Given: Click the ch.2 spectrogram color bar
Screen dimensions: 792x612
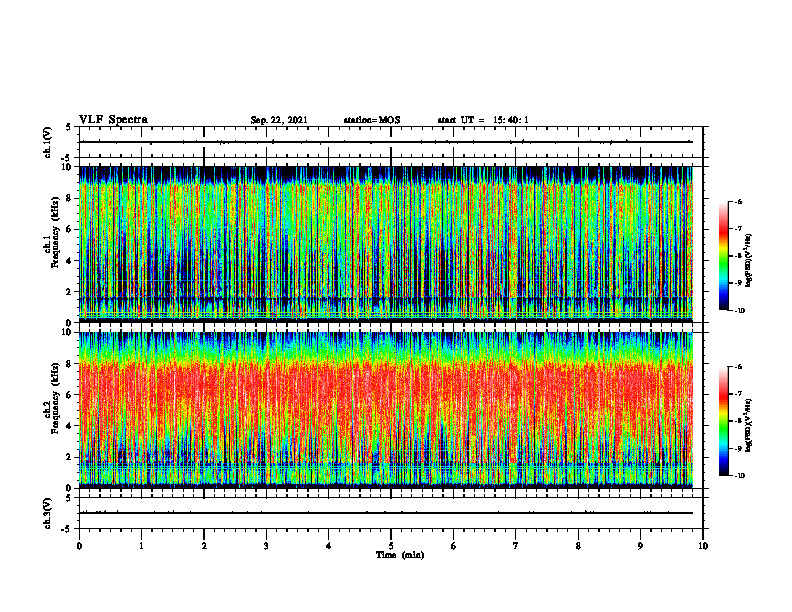Looking at the screenshot, I should [x=723, y=421].
